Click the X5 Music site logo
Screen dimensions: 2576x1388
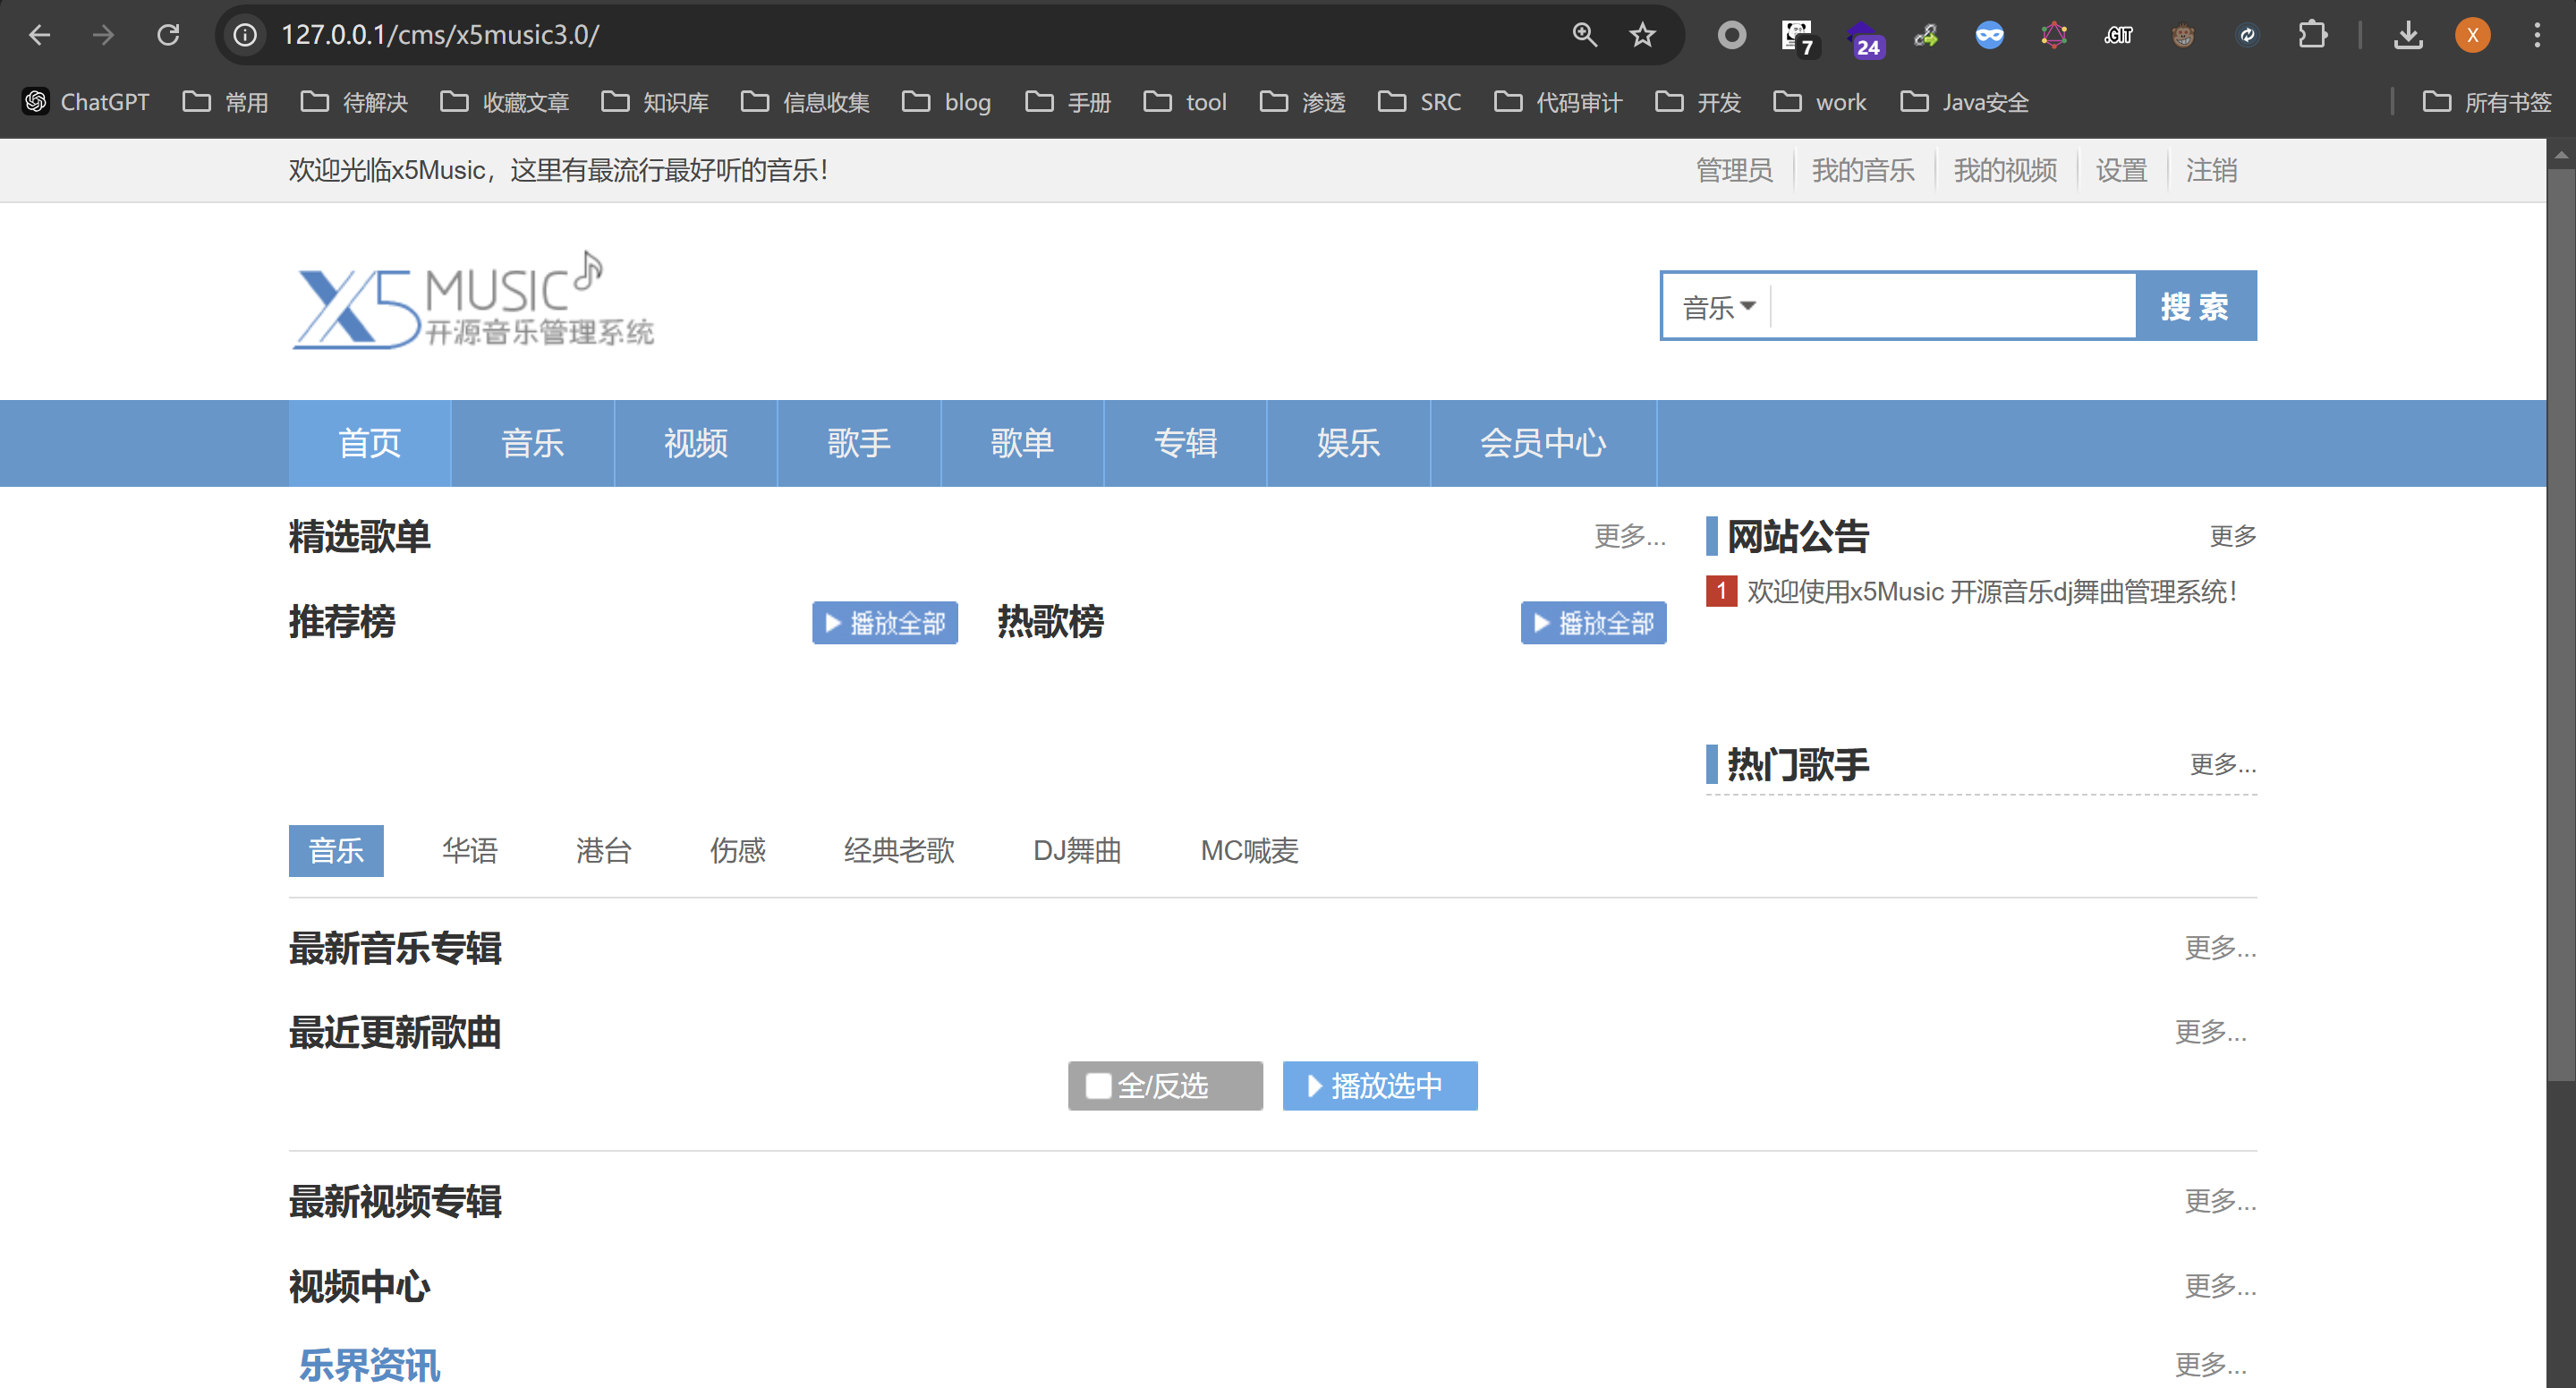tap(474, 299)
